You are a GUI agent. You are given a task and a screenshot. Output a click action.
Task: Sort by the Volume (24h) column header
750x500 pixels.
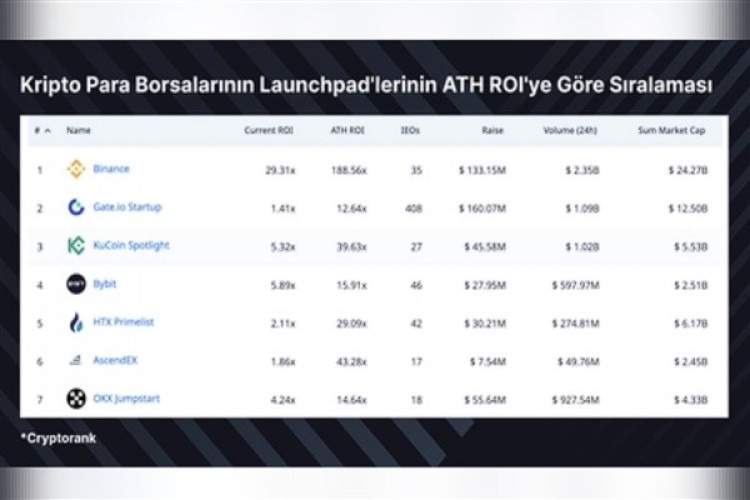(570, 130)
